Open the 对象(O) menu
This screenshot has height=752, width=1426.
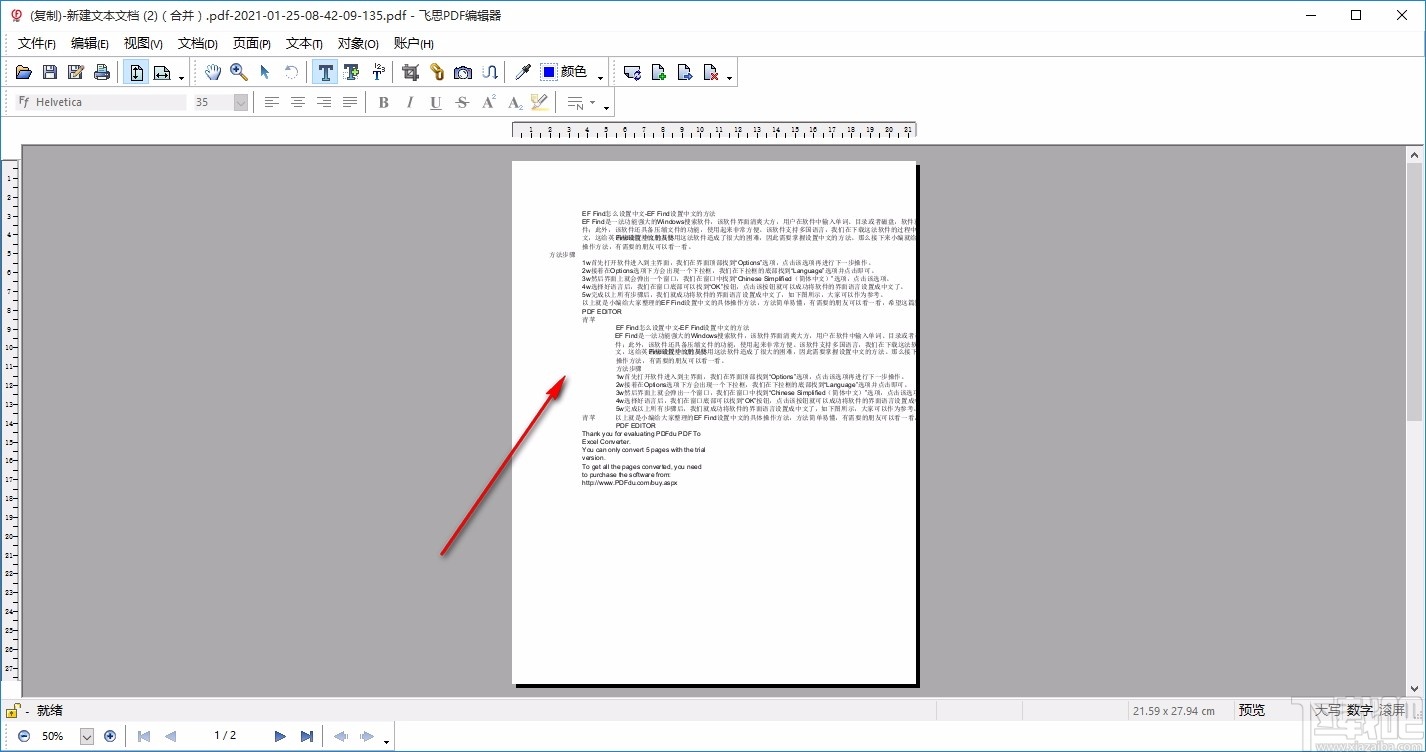tap(358, 43)
